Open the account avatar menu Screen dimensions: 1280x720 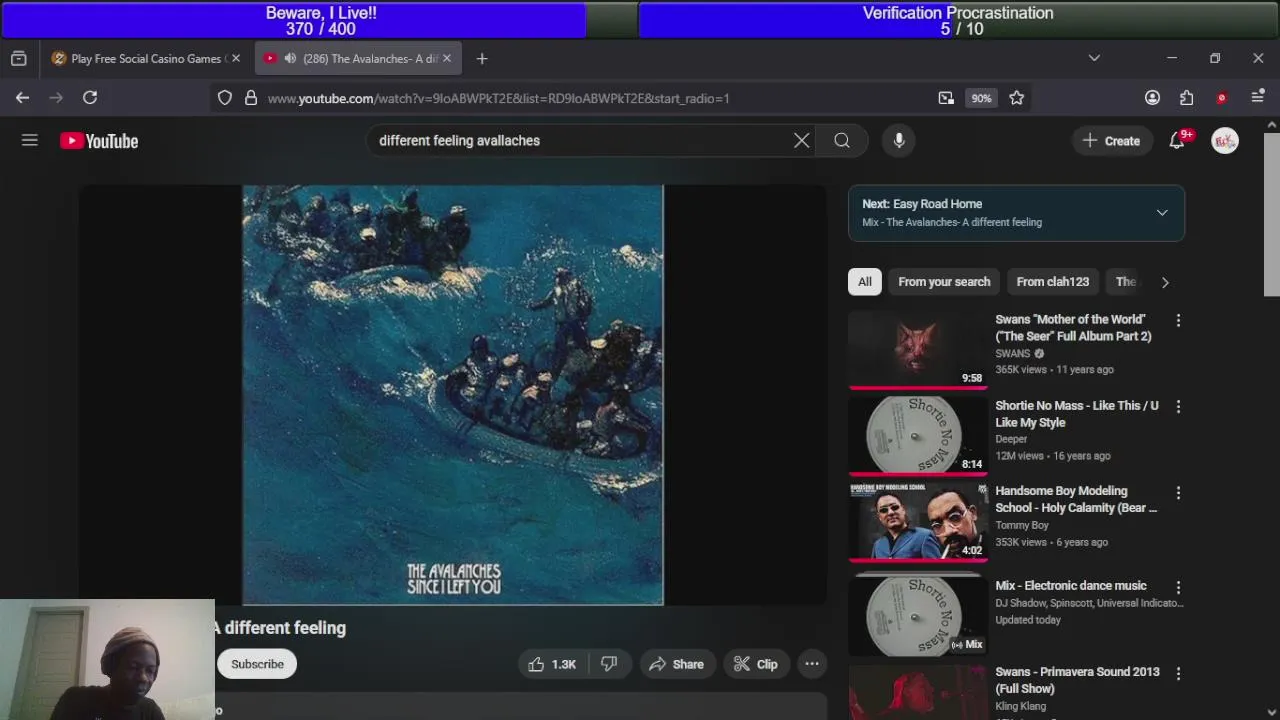click(x=1225, y=141)
